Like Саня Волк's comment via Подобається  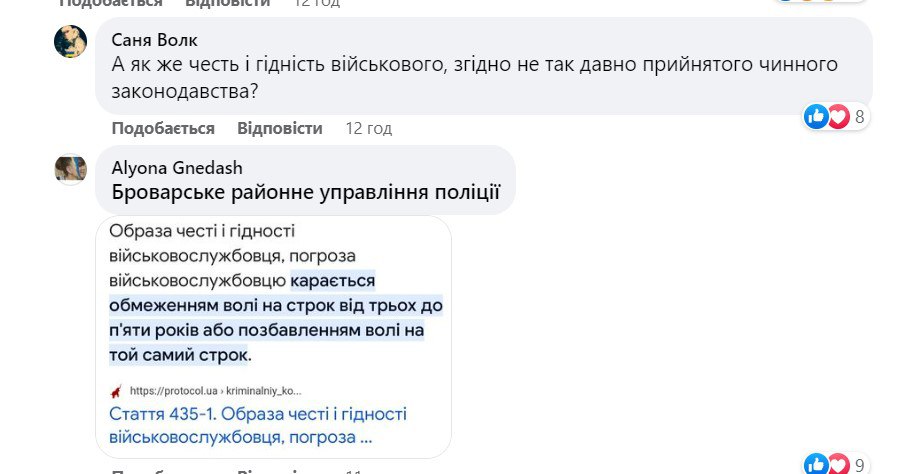163,128
